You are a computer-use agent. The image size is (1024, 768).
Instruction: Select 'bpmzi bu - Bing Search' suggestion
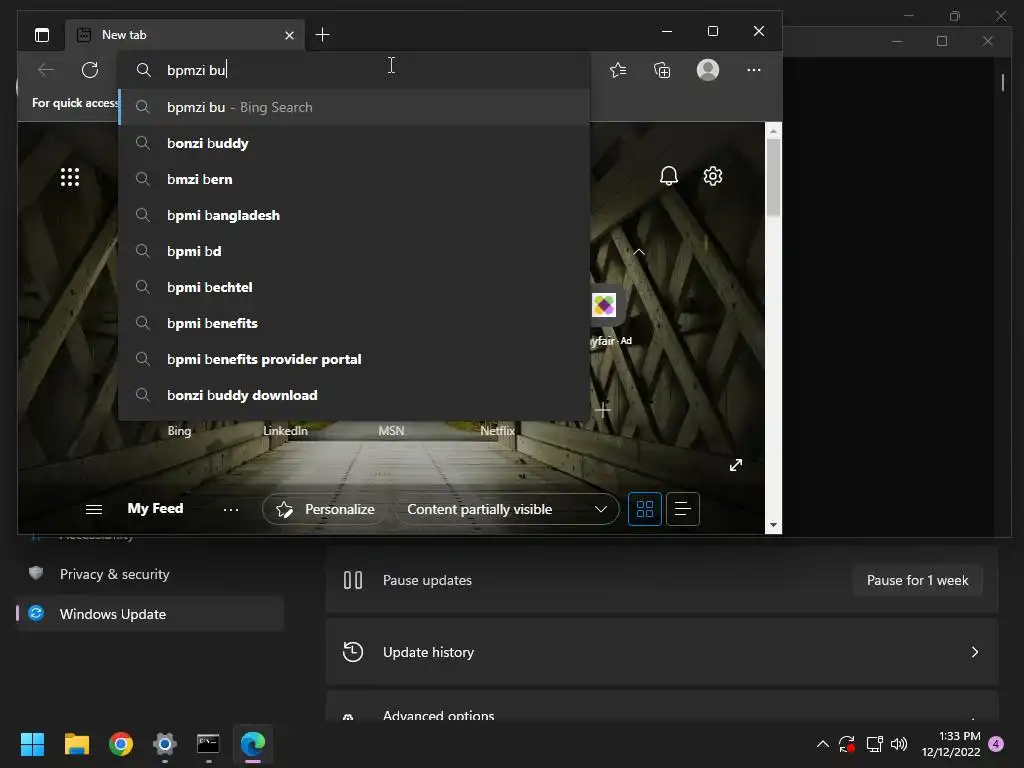tap(355, 107)
